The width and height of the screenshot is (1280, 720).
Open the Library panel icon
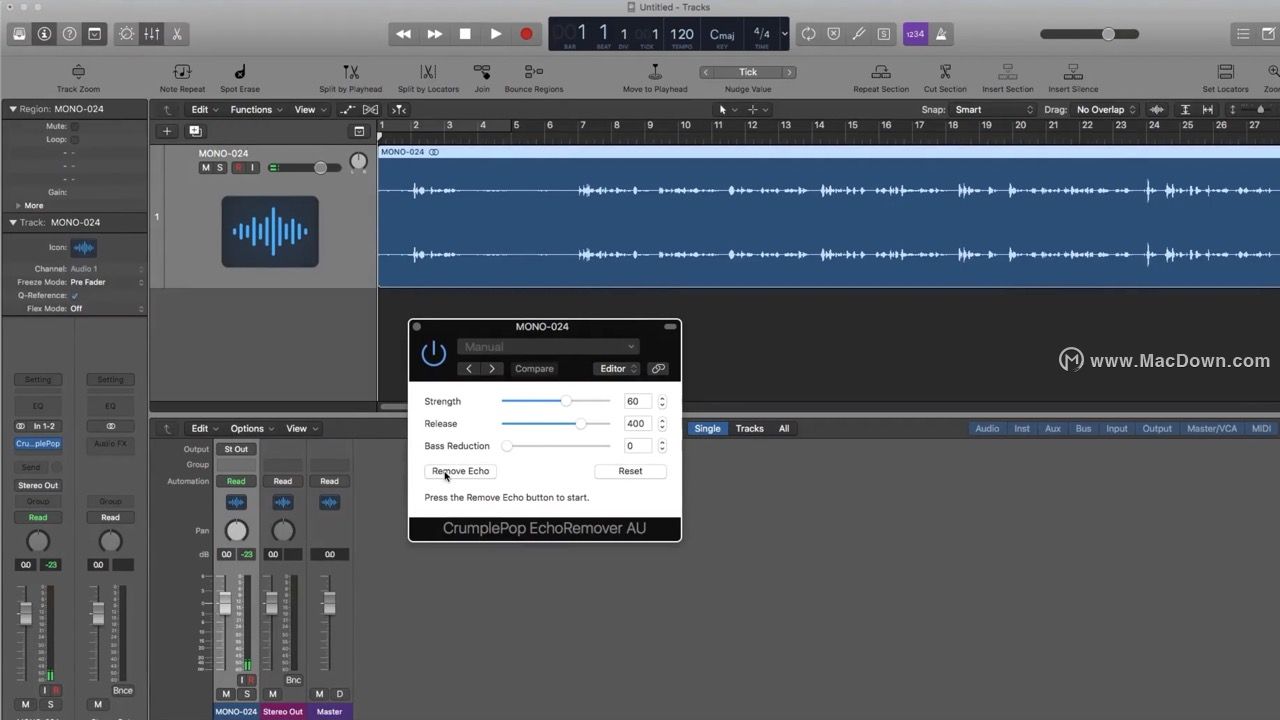pyautogui.click(x=19, y=34)
